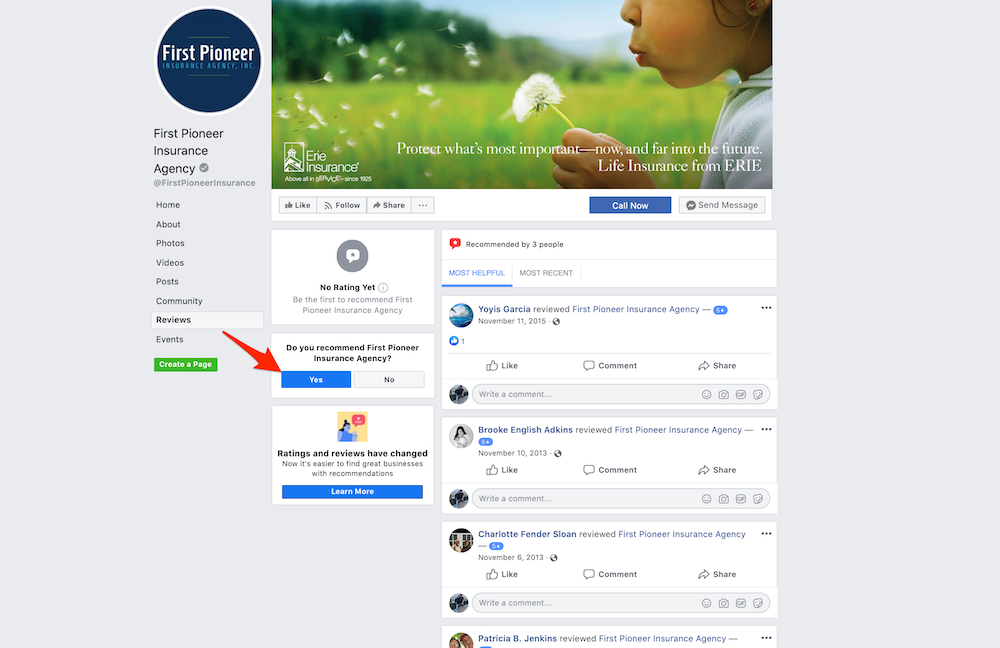The height and width of the screenshot is (648, 1000).
Task: Attach photo in Charlotte review comment box
Action: (724, 603)
